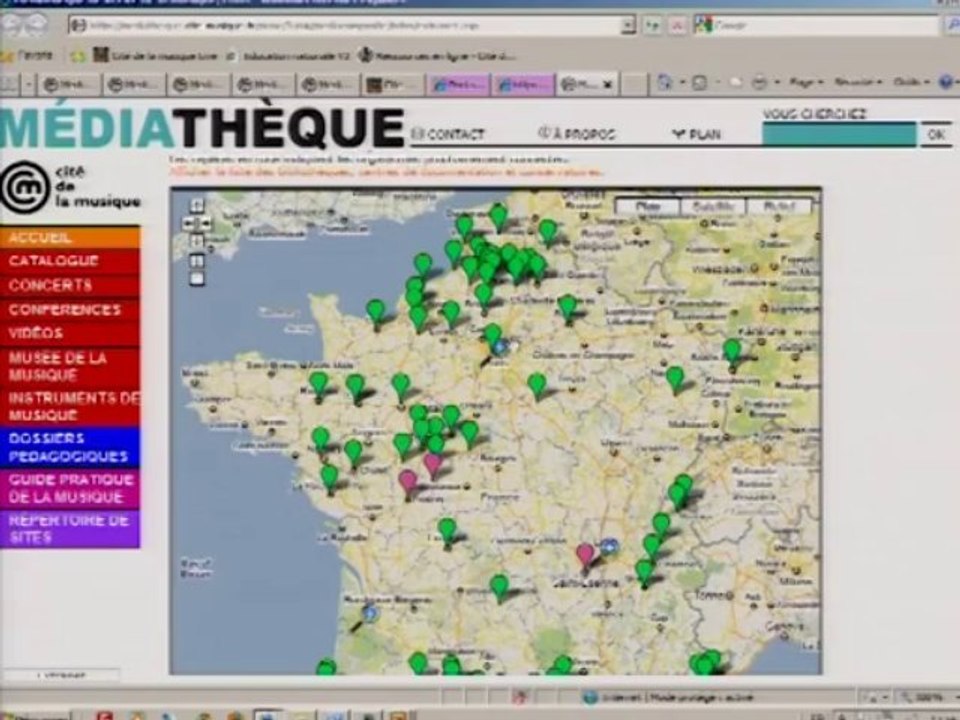Select the VIDEOS menu item

pos(70,333)
